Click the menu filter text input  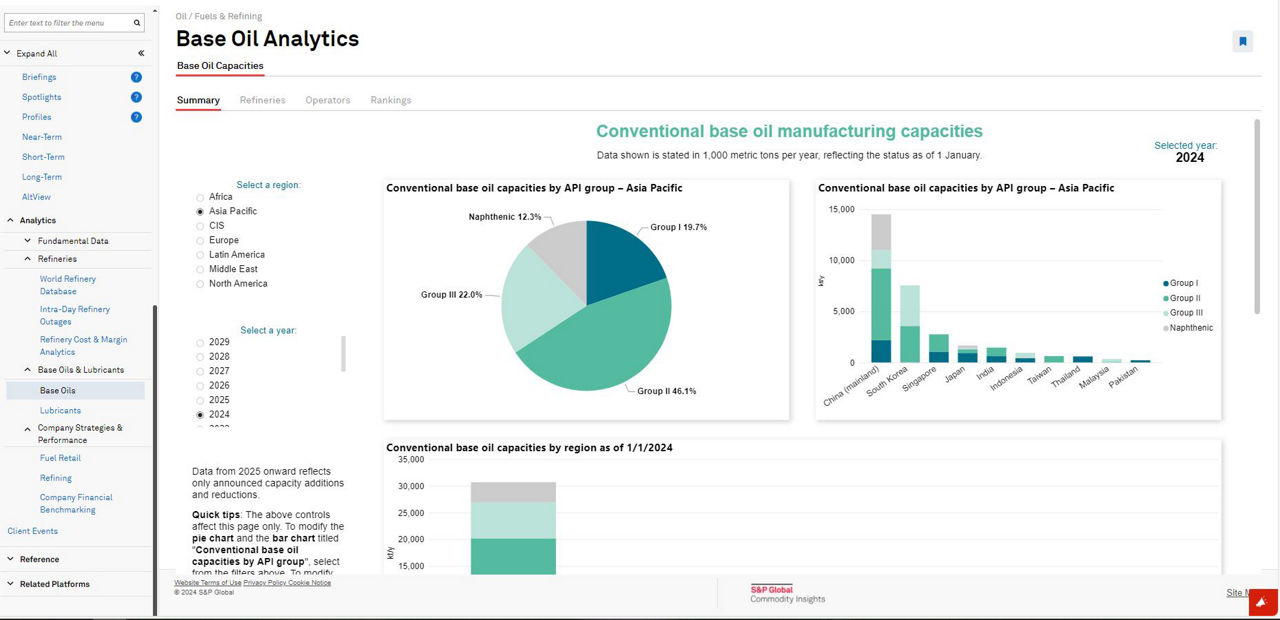point(67,22)
